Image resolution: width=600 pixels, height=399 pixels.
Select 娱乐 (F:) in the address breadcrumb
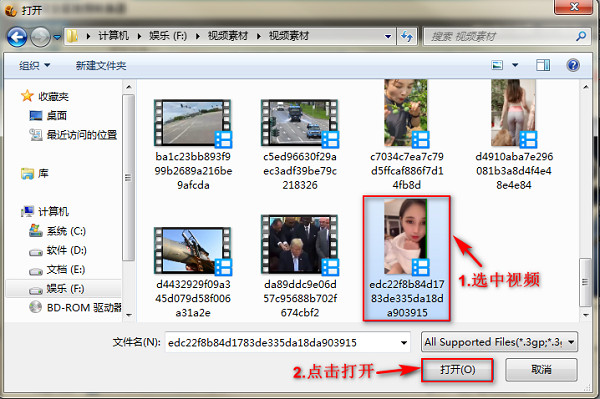click(x=168, y=36)
